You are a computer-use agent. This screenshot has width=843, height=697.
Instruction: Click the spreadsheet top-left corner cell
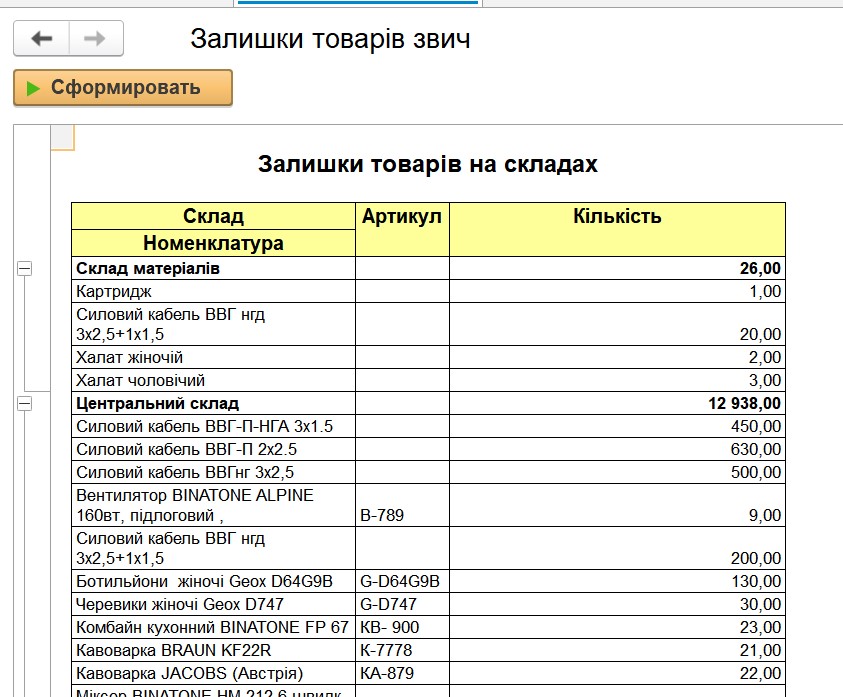62,137
